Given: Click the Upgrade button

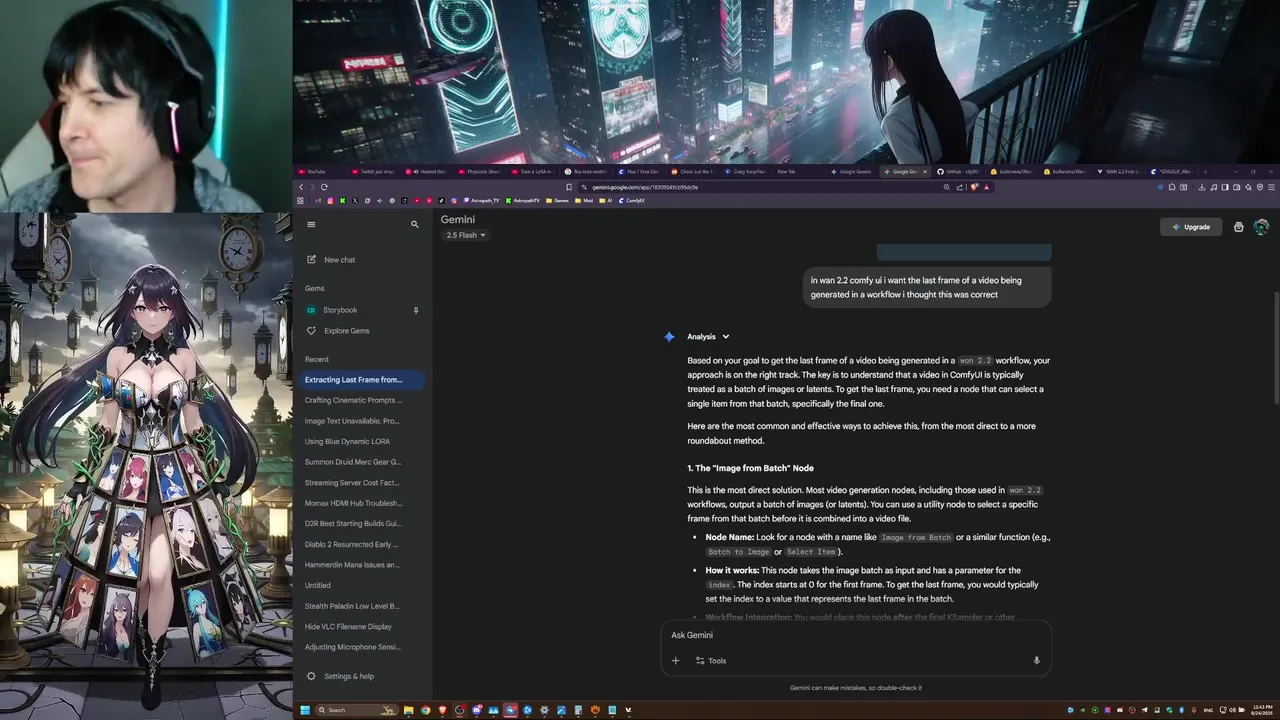Looking at the screenshot, I should 1191,227.
